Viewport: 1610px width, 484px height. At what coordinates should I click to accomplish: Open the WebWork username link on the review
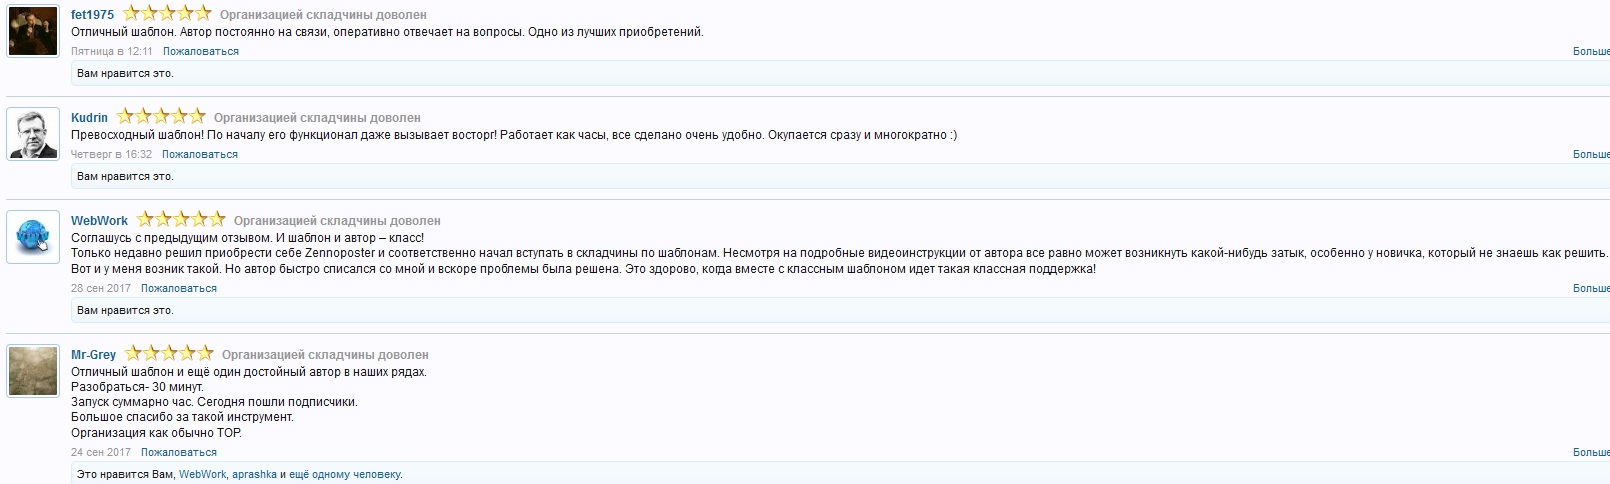coord(99,221)
